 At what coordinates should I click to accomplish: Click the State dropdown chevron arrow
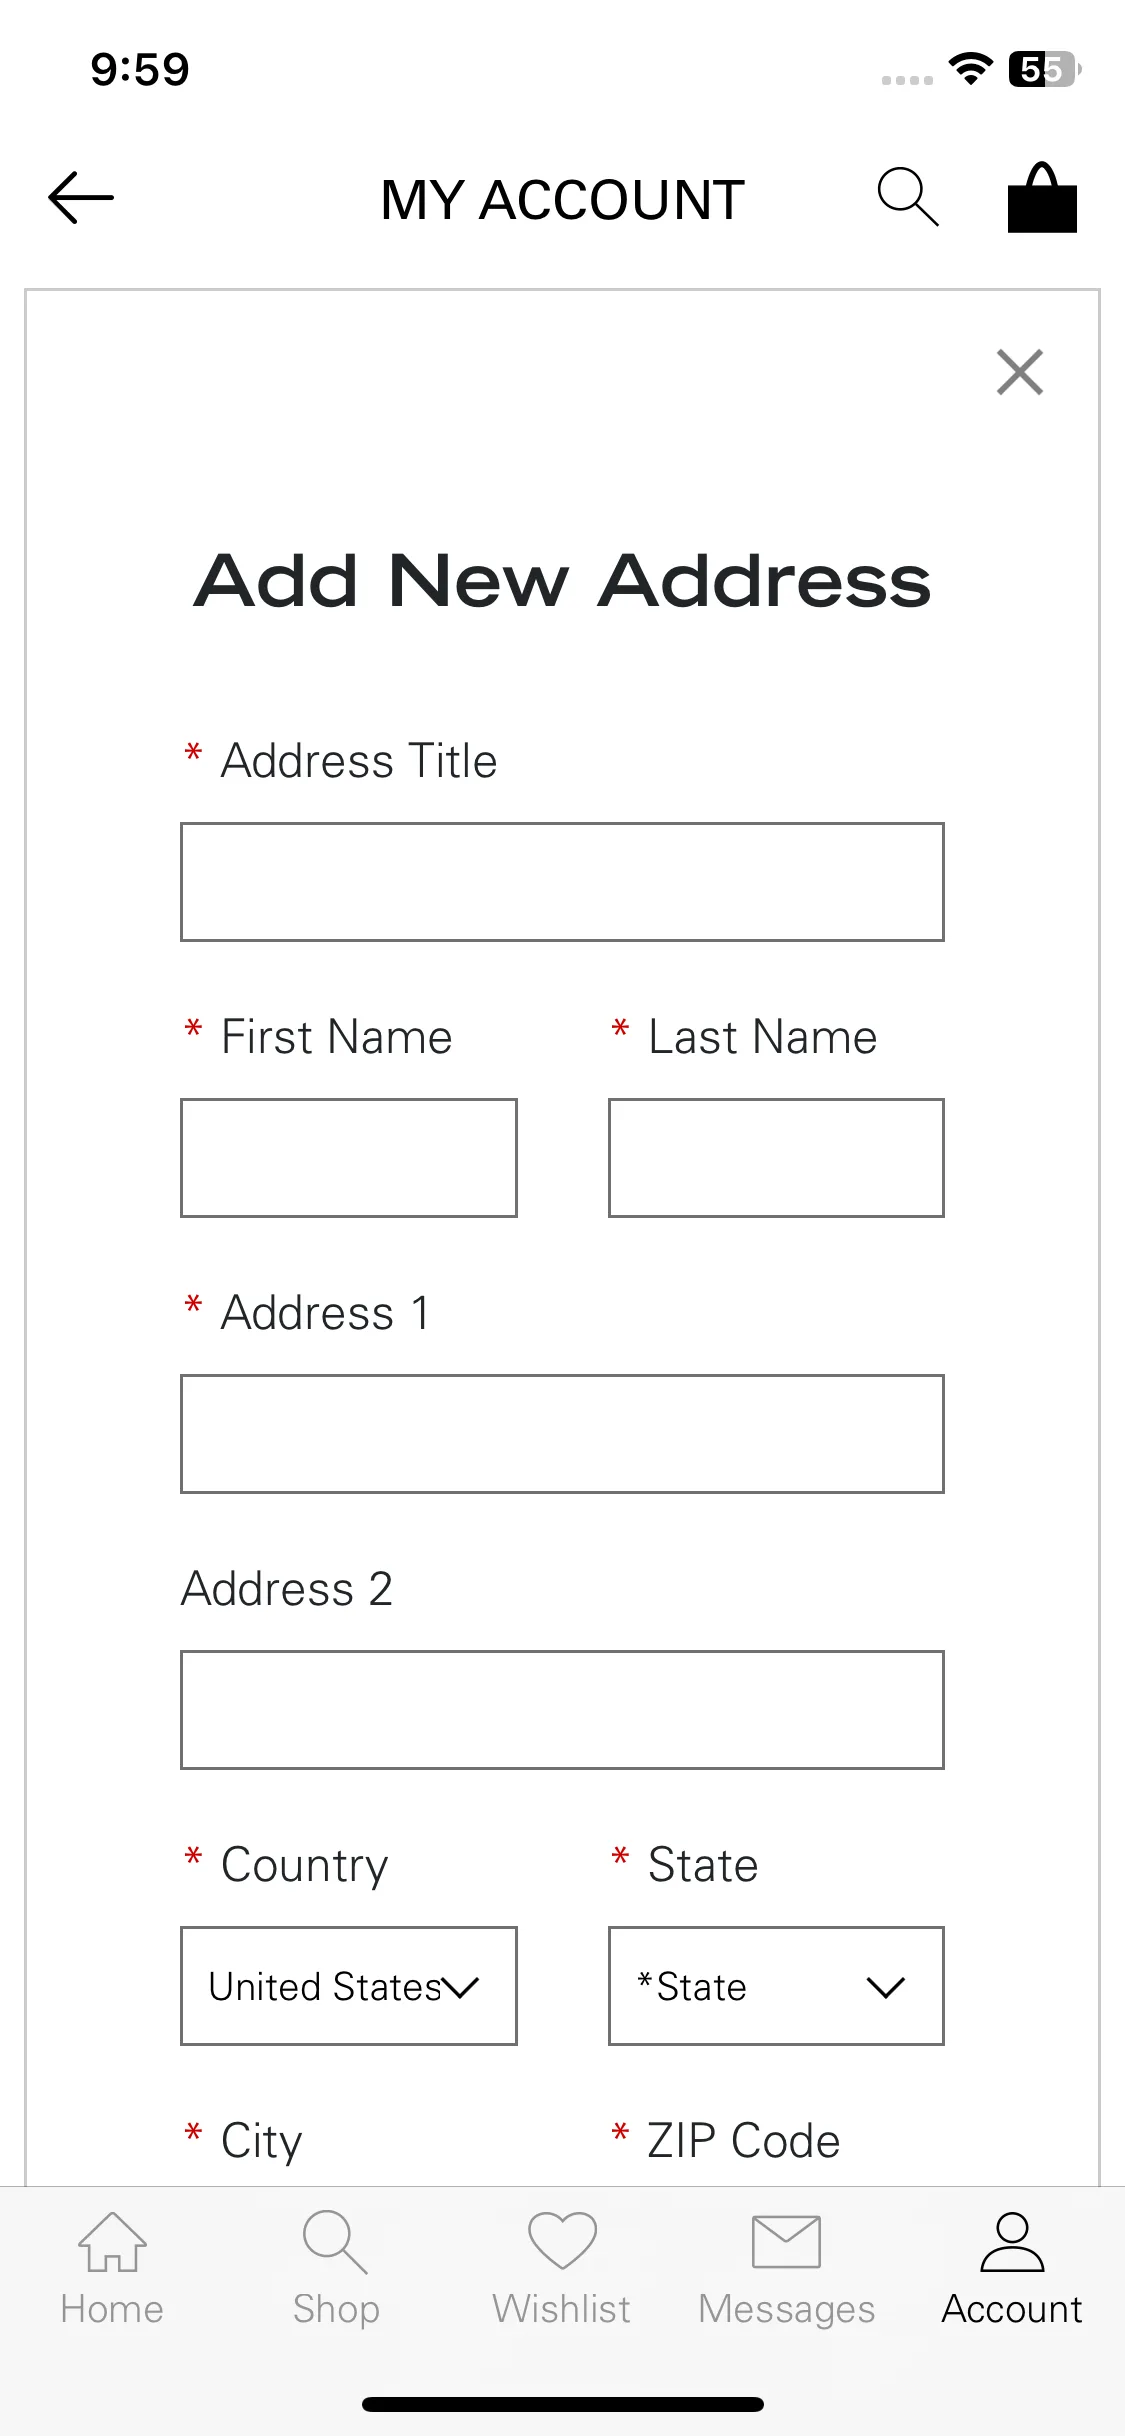[886, 1987]
